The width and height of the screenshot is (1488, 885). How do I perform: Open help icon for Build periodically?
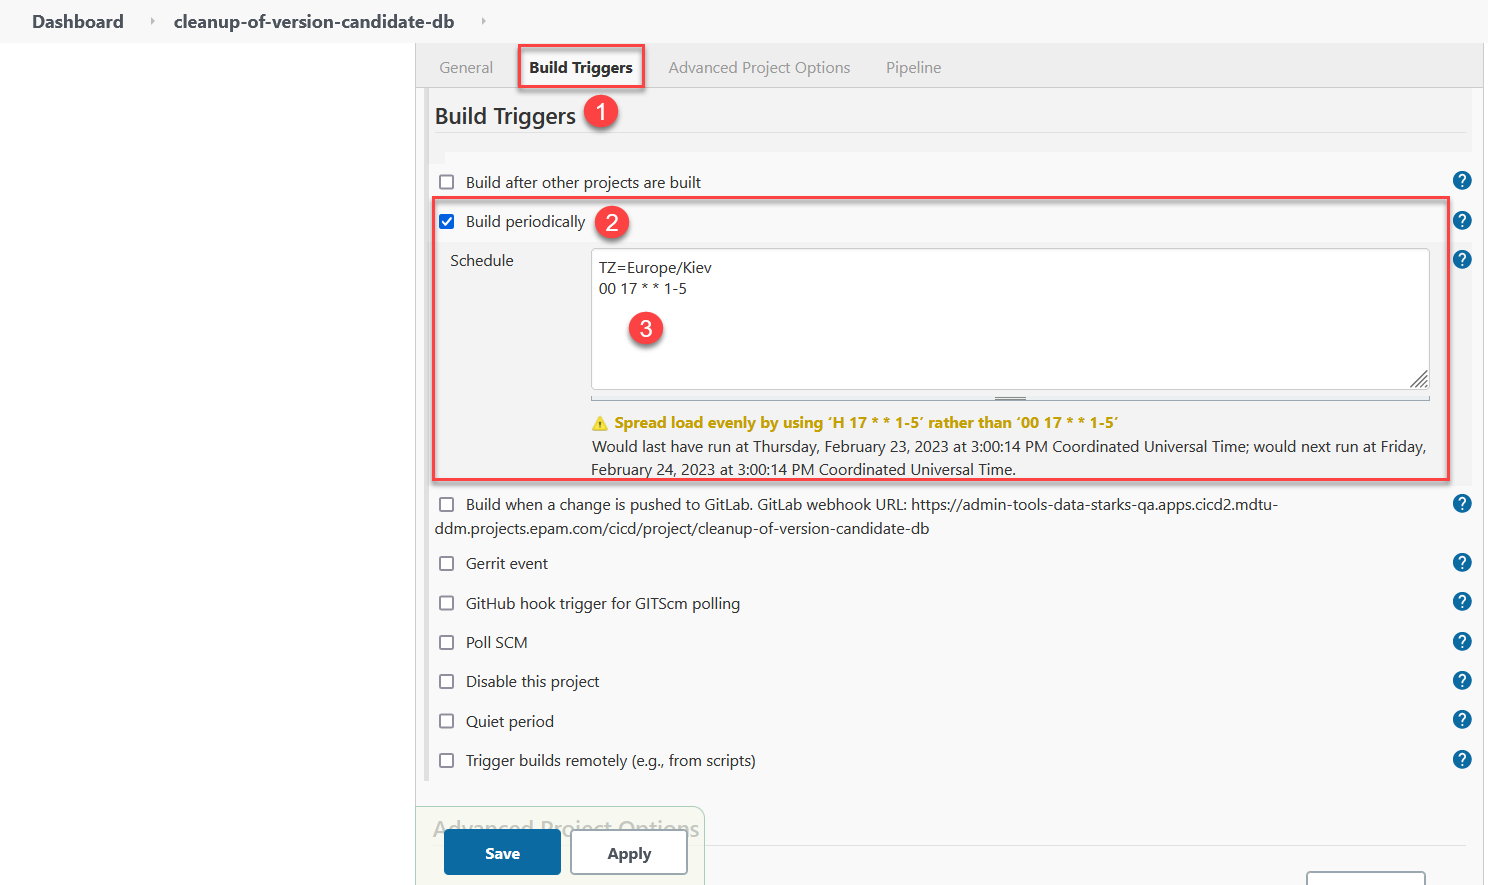pos(1462,221)
